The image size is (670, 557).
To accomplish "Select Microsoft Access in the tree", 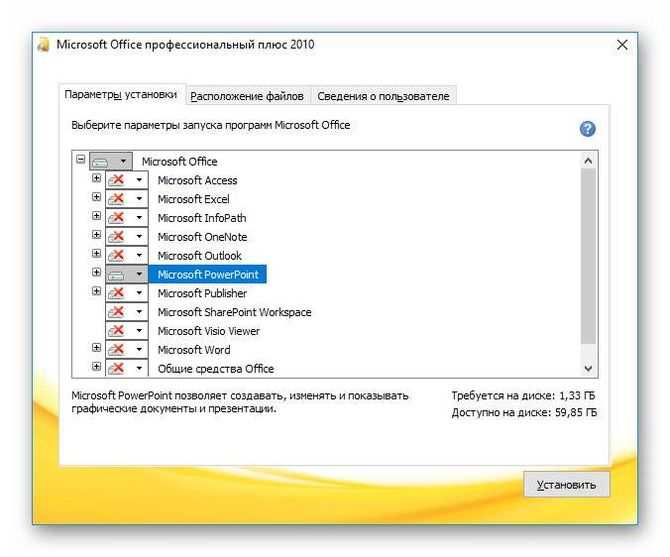I will click(x=197, y=180).
